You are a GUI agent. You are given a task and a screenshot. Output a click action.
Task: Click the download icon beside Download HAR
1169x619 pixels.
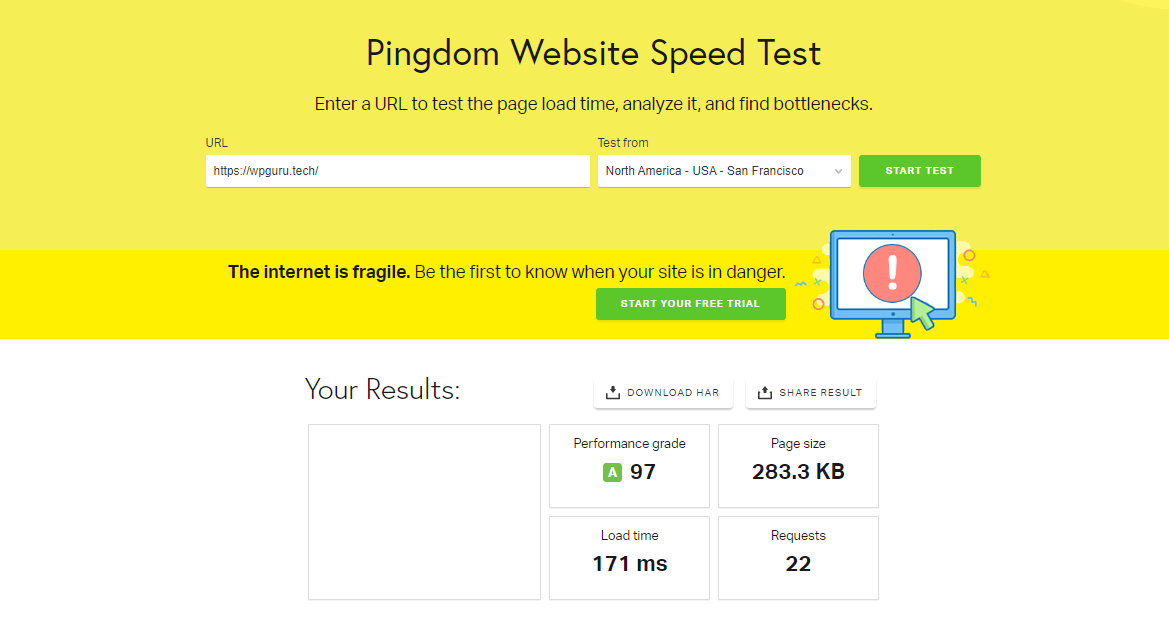pos(613,393)
